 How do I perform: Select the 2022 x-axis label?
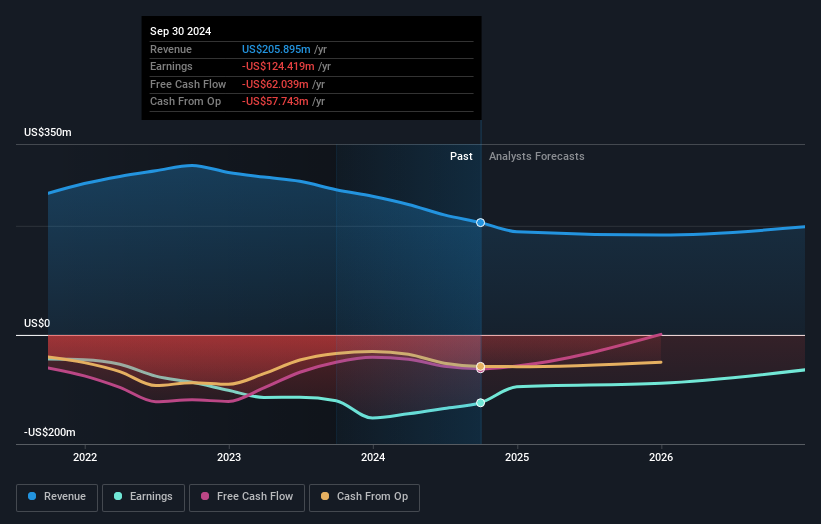pyautogui.click(x=85, y=457)
